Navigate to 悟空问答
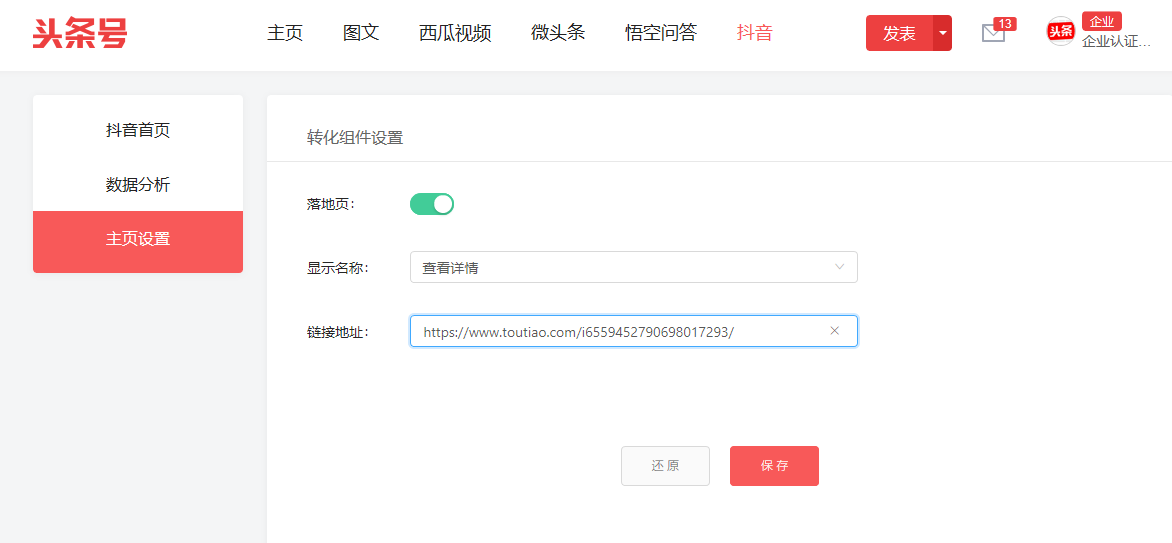1172x543 pixels. [x=661, y=33]
